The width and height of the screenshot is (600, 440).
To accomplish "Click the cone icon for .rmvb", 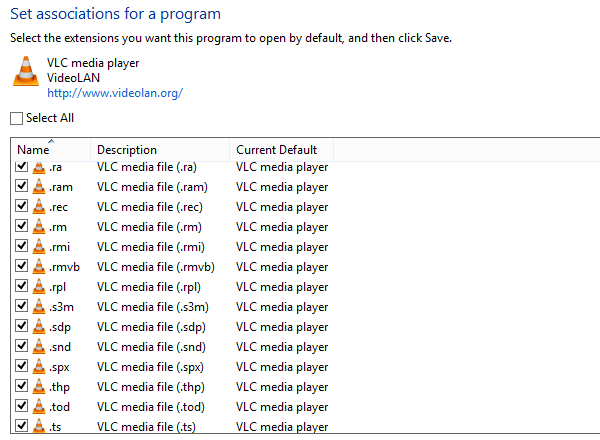I will (39, 266).
